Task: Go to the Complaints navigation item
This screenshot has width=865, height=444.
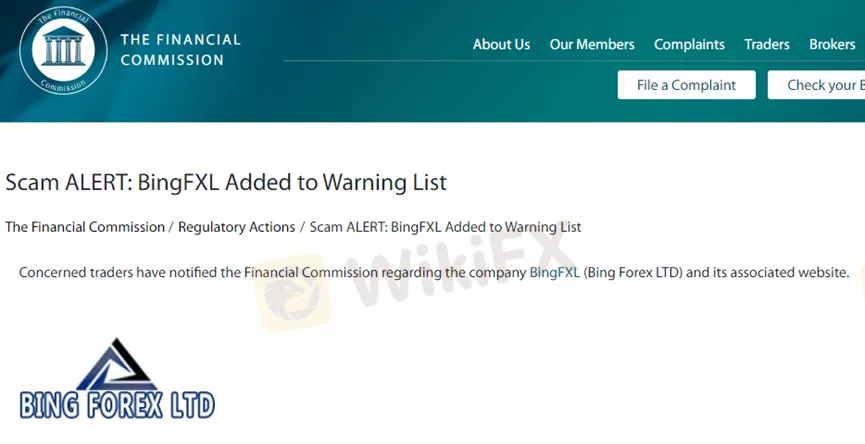Action: [689, 45]
